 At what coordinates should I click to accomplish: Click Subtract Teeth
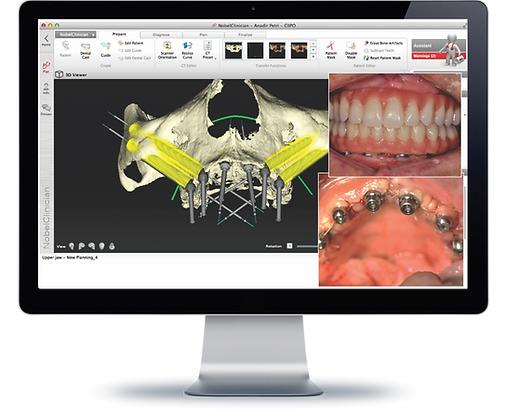tap(379, 50)
